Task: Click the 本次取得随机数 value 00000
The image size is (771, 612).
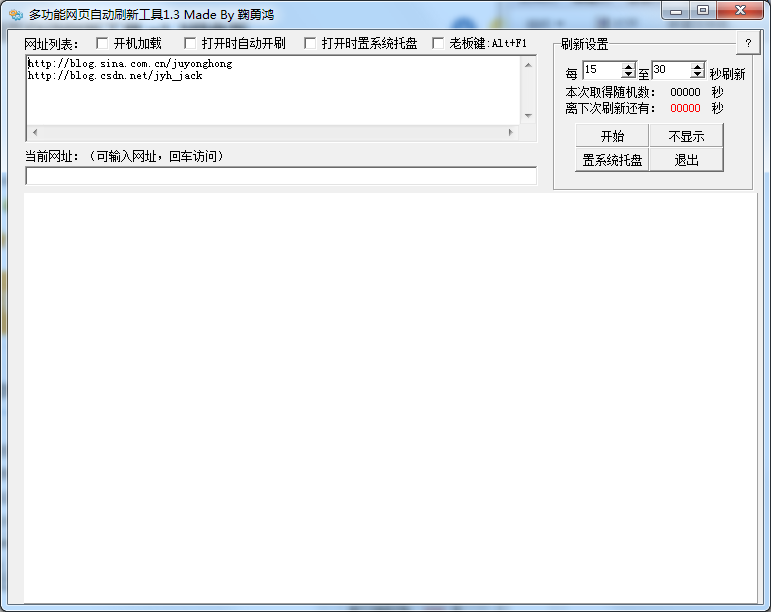Action: (685, 92)
